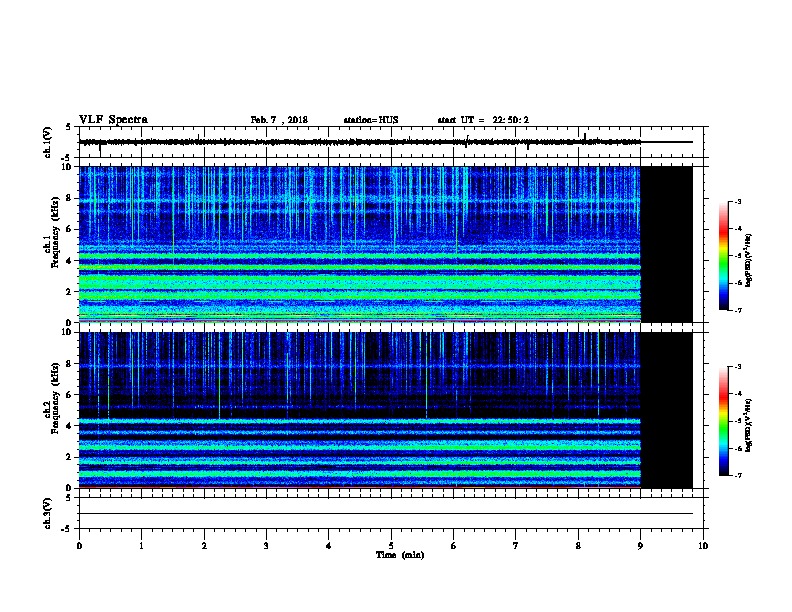This screenshot has height=612, width=792.
Task: Click the "VLF Spectra" plot title
Action: [x=113, y=120]
